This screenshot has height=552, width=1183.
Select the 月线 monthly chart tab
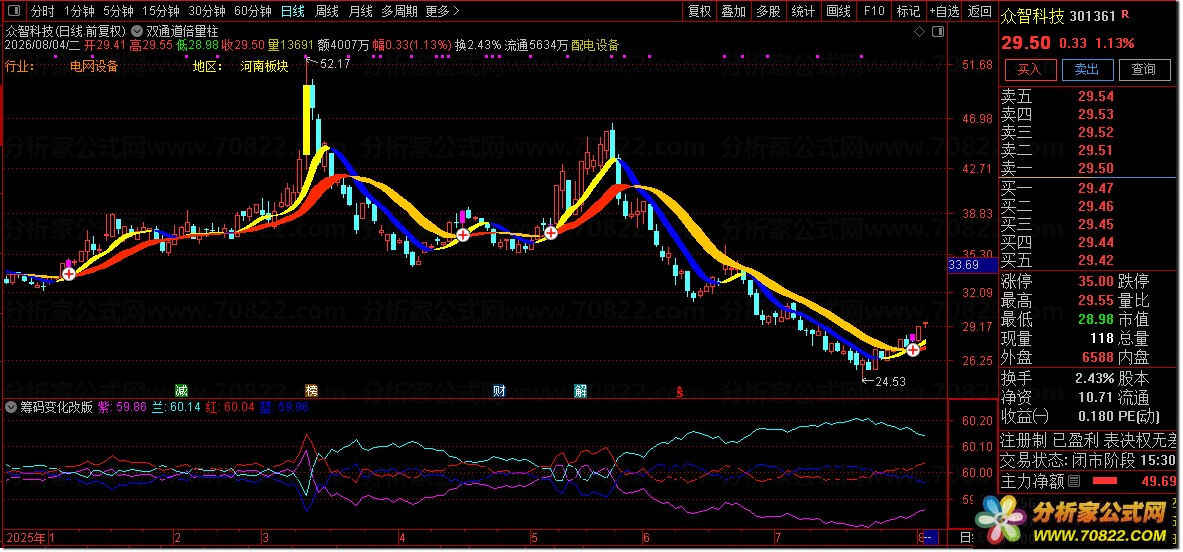361,11
